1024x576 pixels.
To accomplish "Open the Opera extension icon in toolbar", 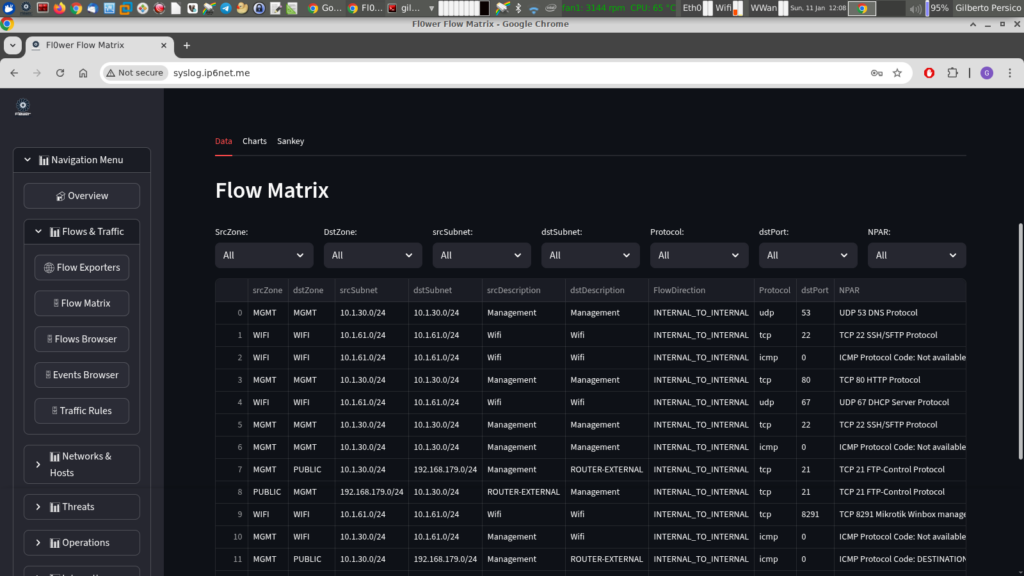I will (929, 73).
